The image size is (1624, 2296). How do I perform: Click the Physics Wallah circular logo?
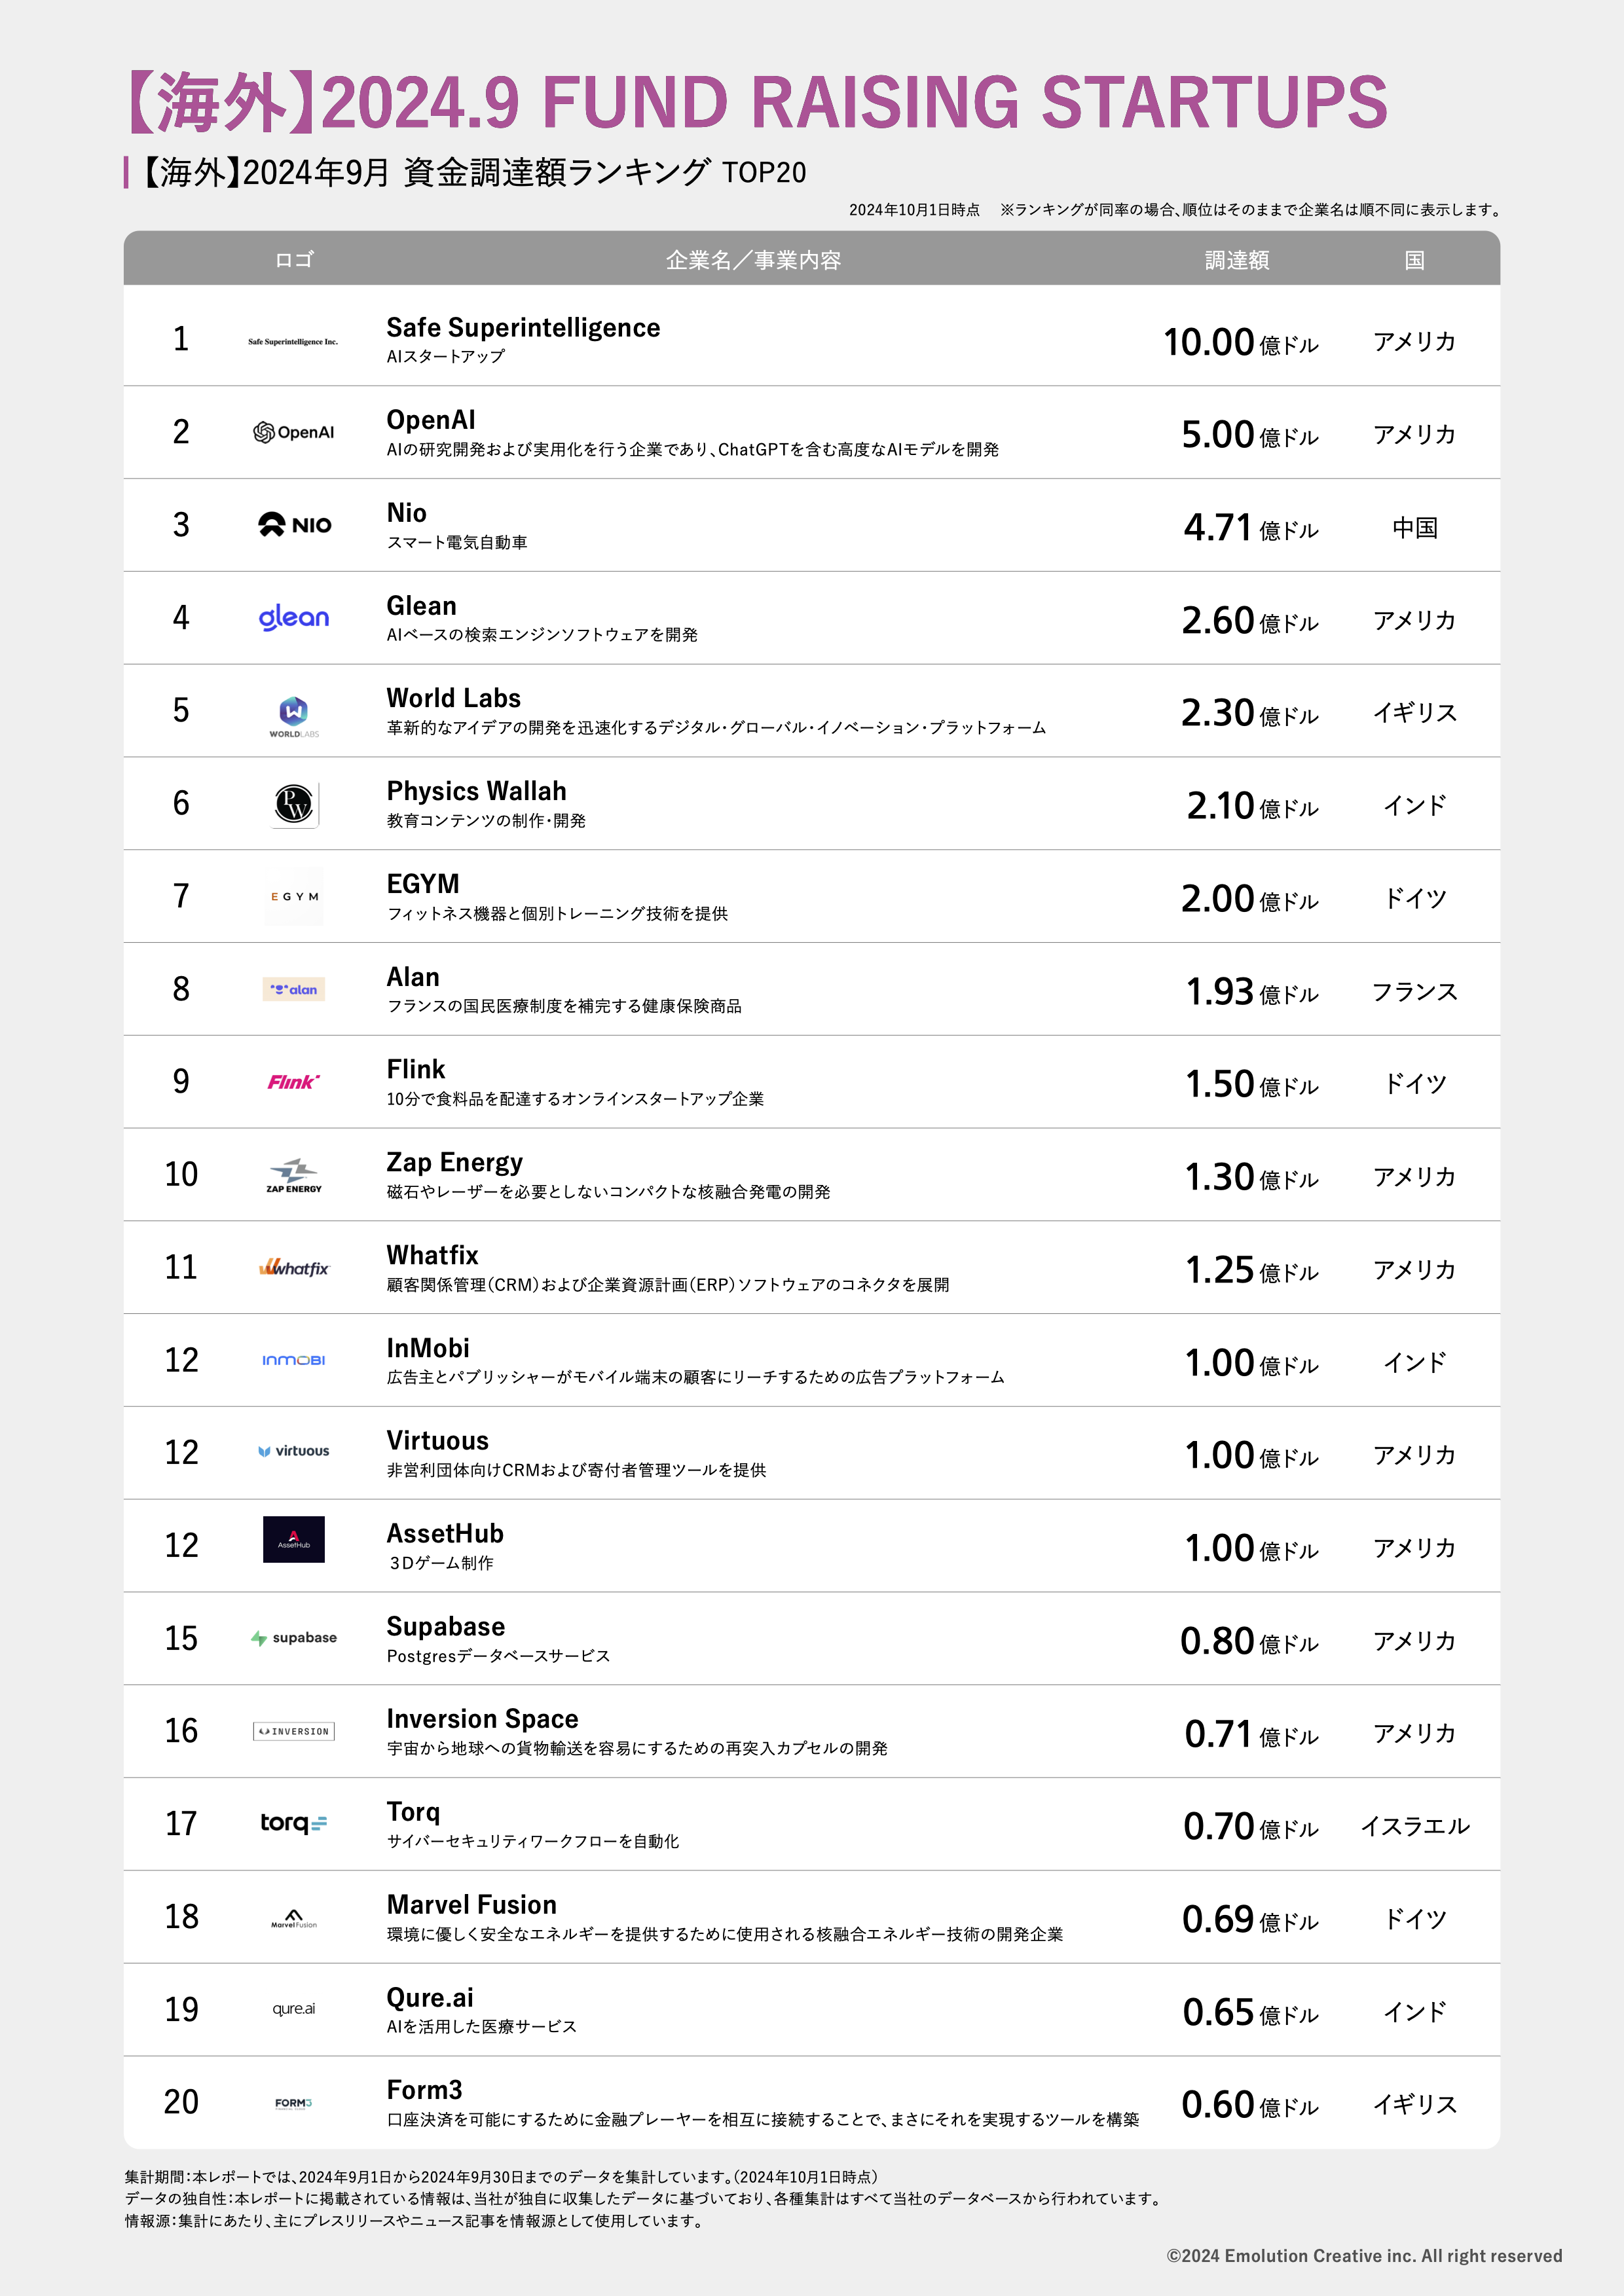[294, 804]
